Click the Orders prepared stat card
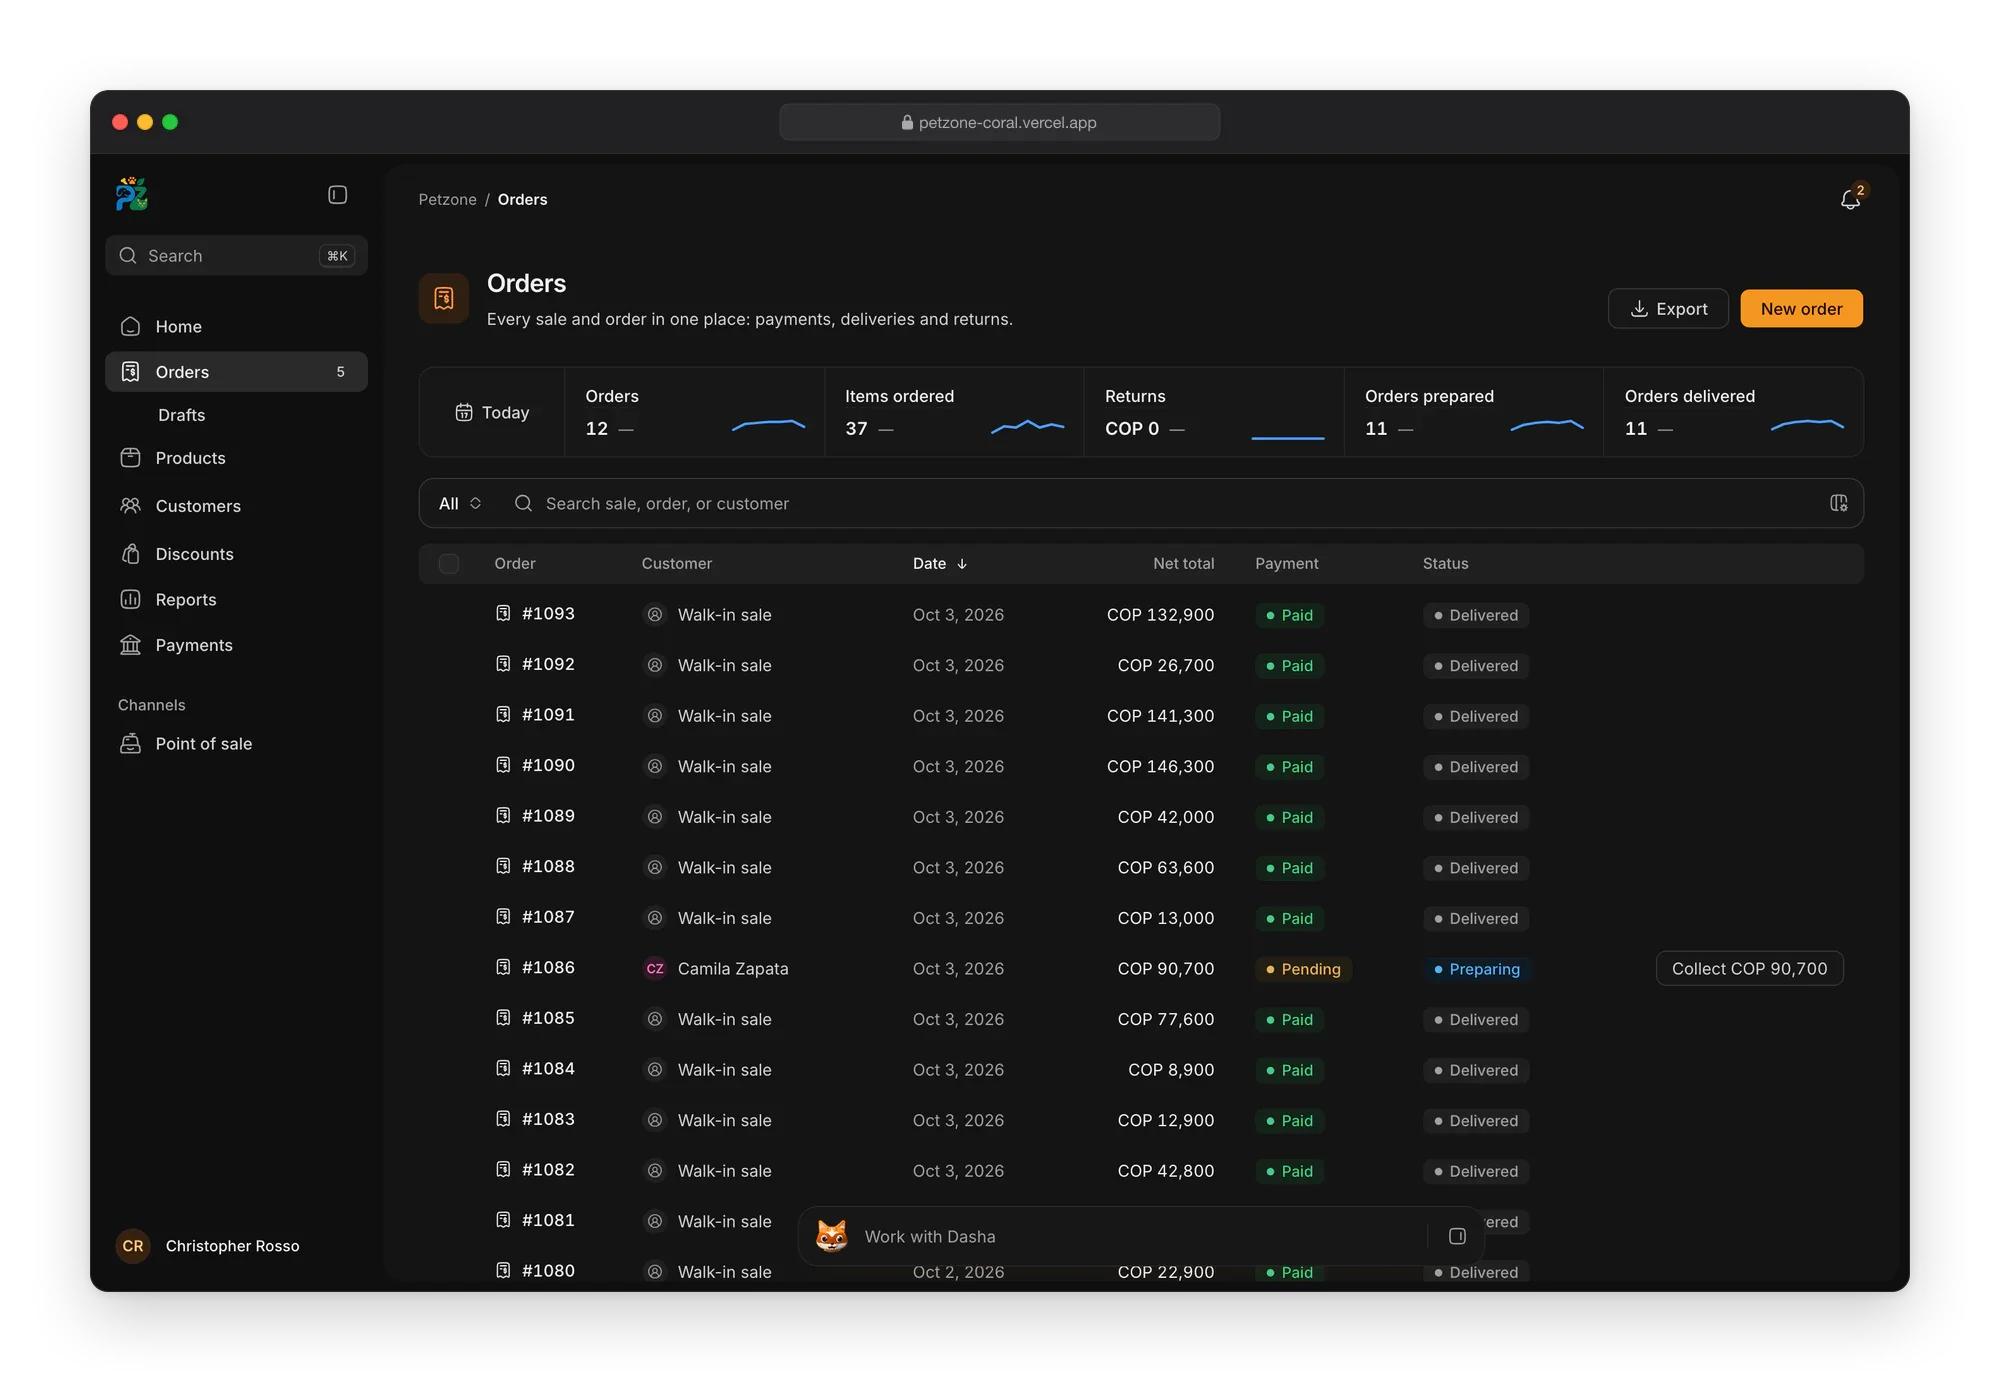 pos(1474,412)
